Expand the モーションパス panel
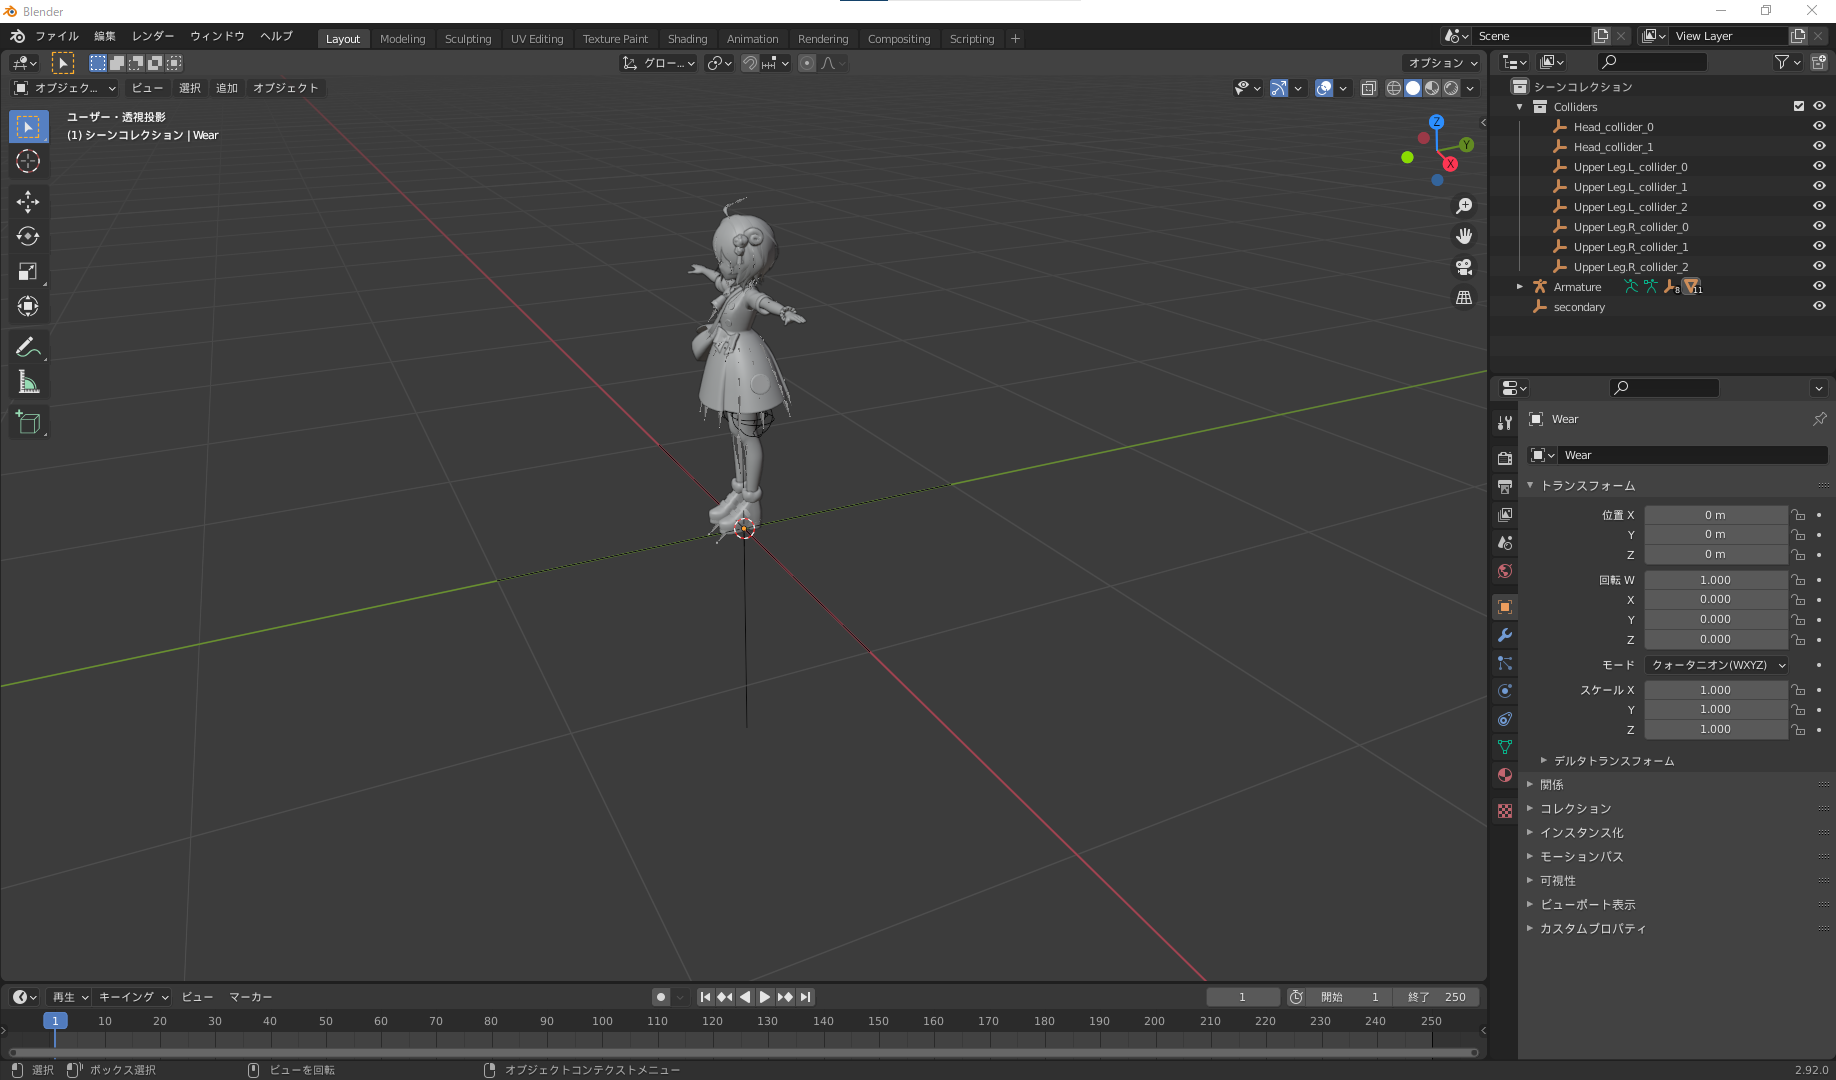 [x=1582, y=857]
